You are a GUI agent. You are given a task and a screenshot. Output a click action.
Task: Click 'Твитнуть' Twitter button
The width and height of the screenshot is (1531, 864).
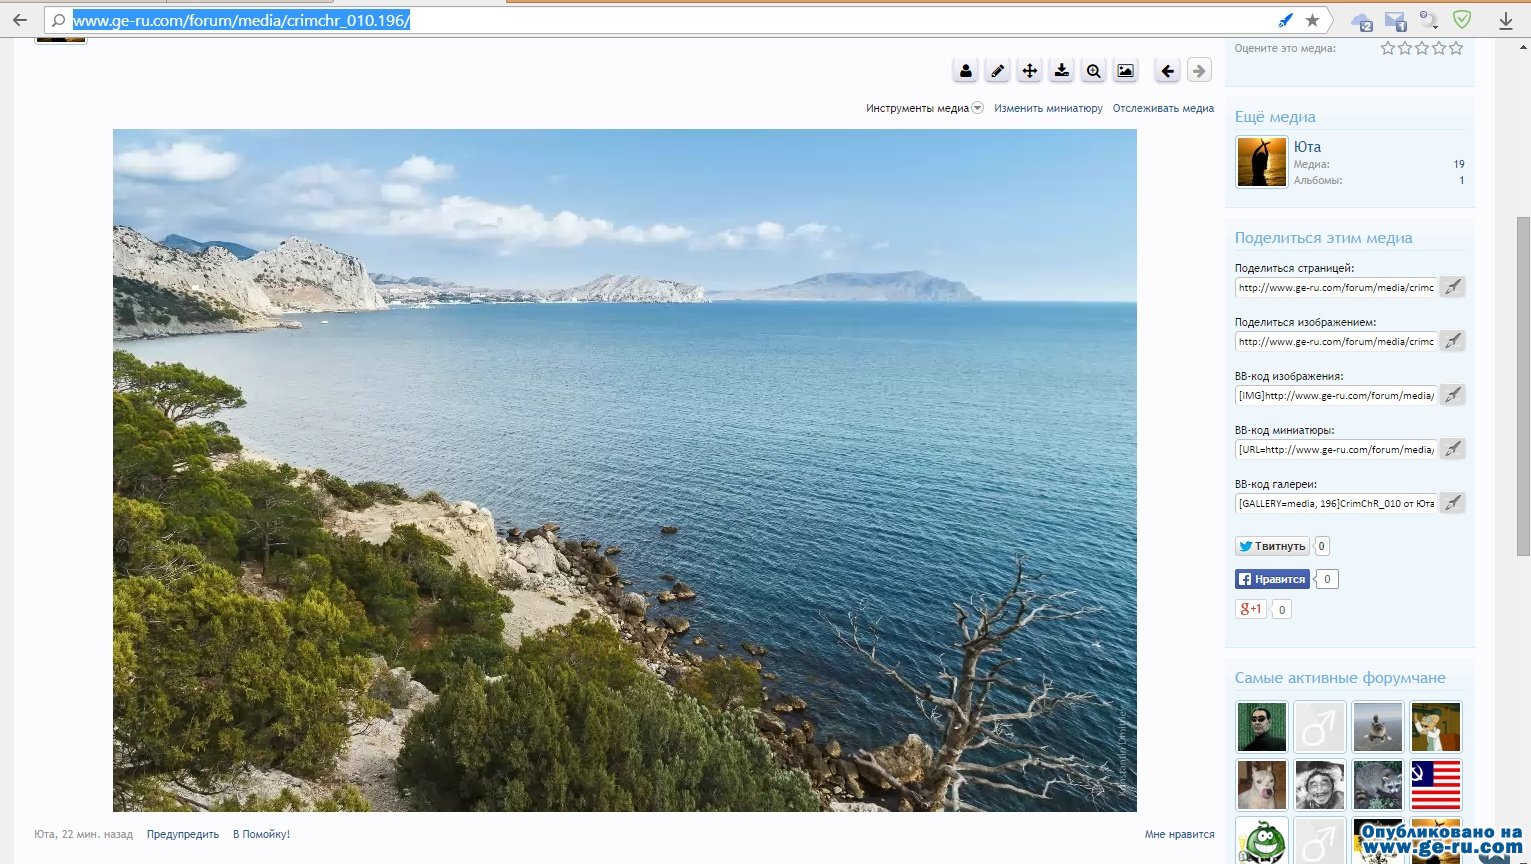1272,546
